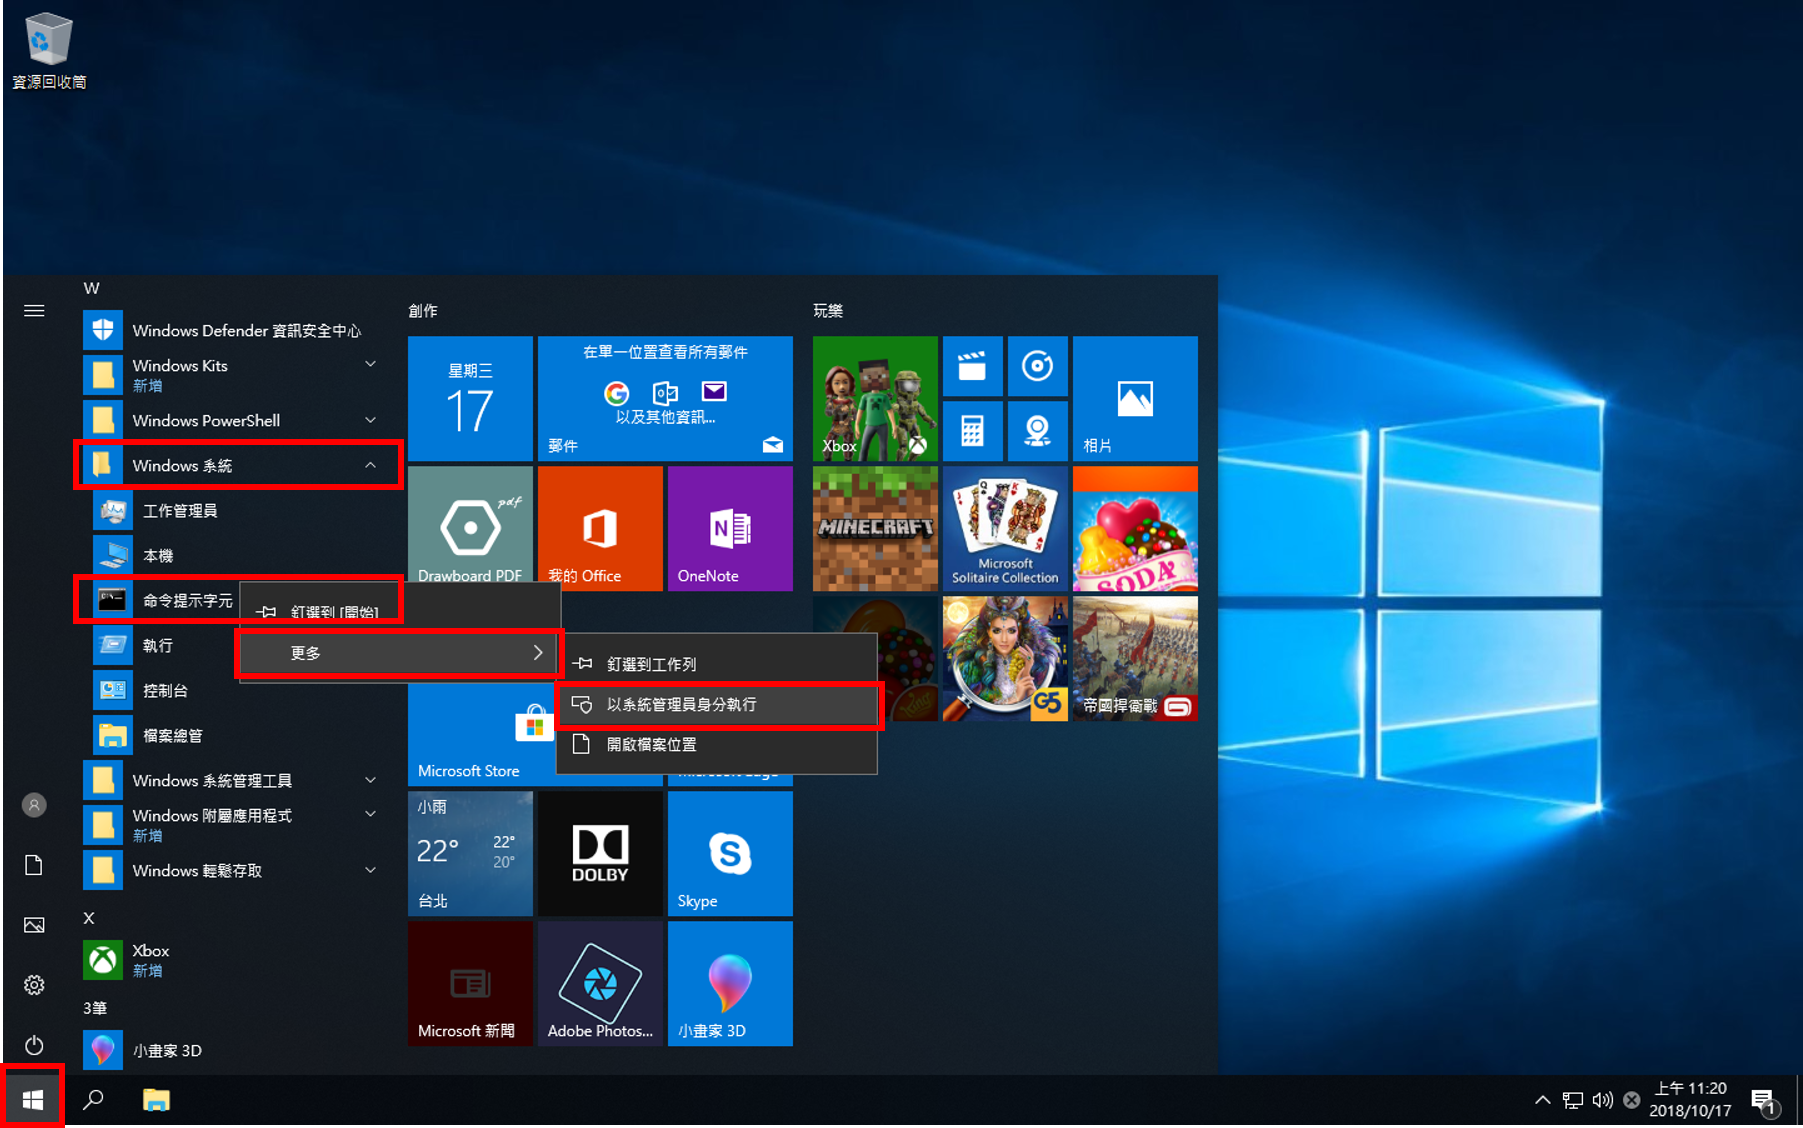This screenshot has width=1803, height=1128.
Task: Click the 玩樂 tile group header
Action: (x=828, y=311)
